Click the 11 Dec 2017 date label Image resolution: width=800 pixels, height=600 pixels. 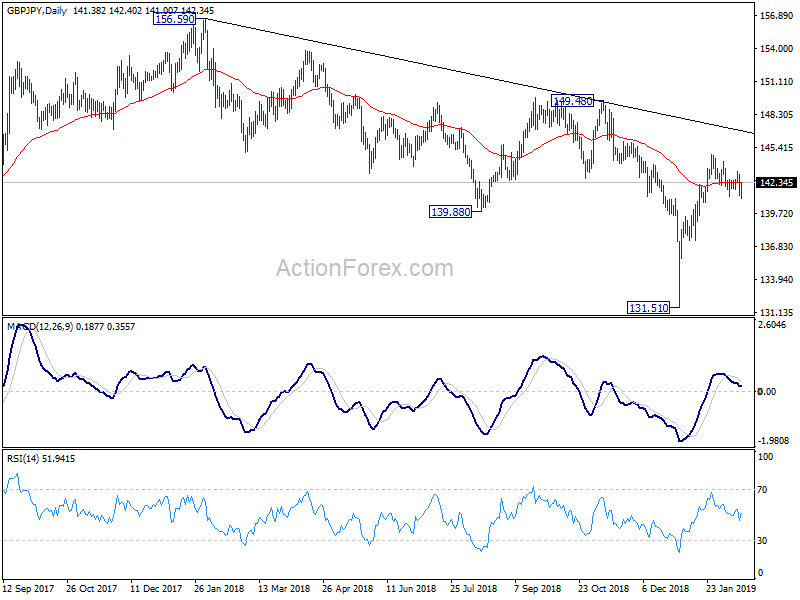point(156,588)
